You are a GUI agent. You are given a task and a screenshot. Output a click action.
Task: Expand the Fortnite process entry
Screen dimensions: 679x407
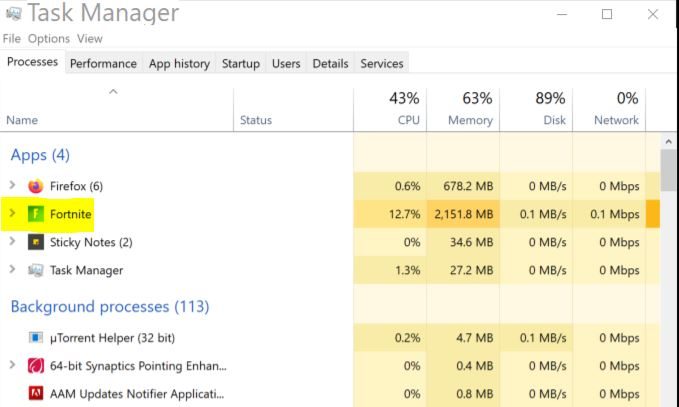pyautogui.click(x=13, y=213)
